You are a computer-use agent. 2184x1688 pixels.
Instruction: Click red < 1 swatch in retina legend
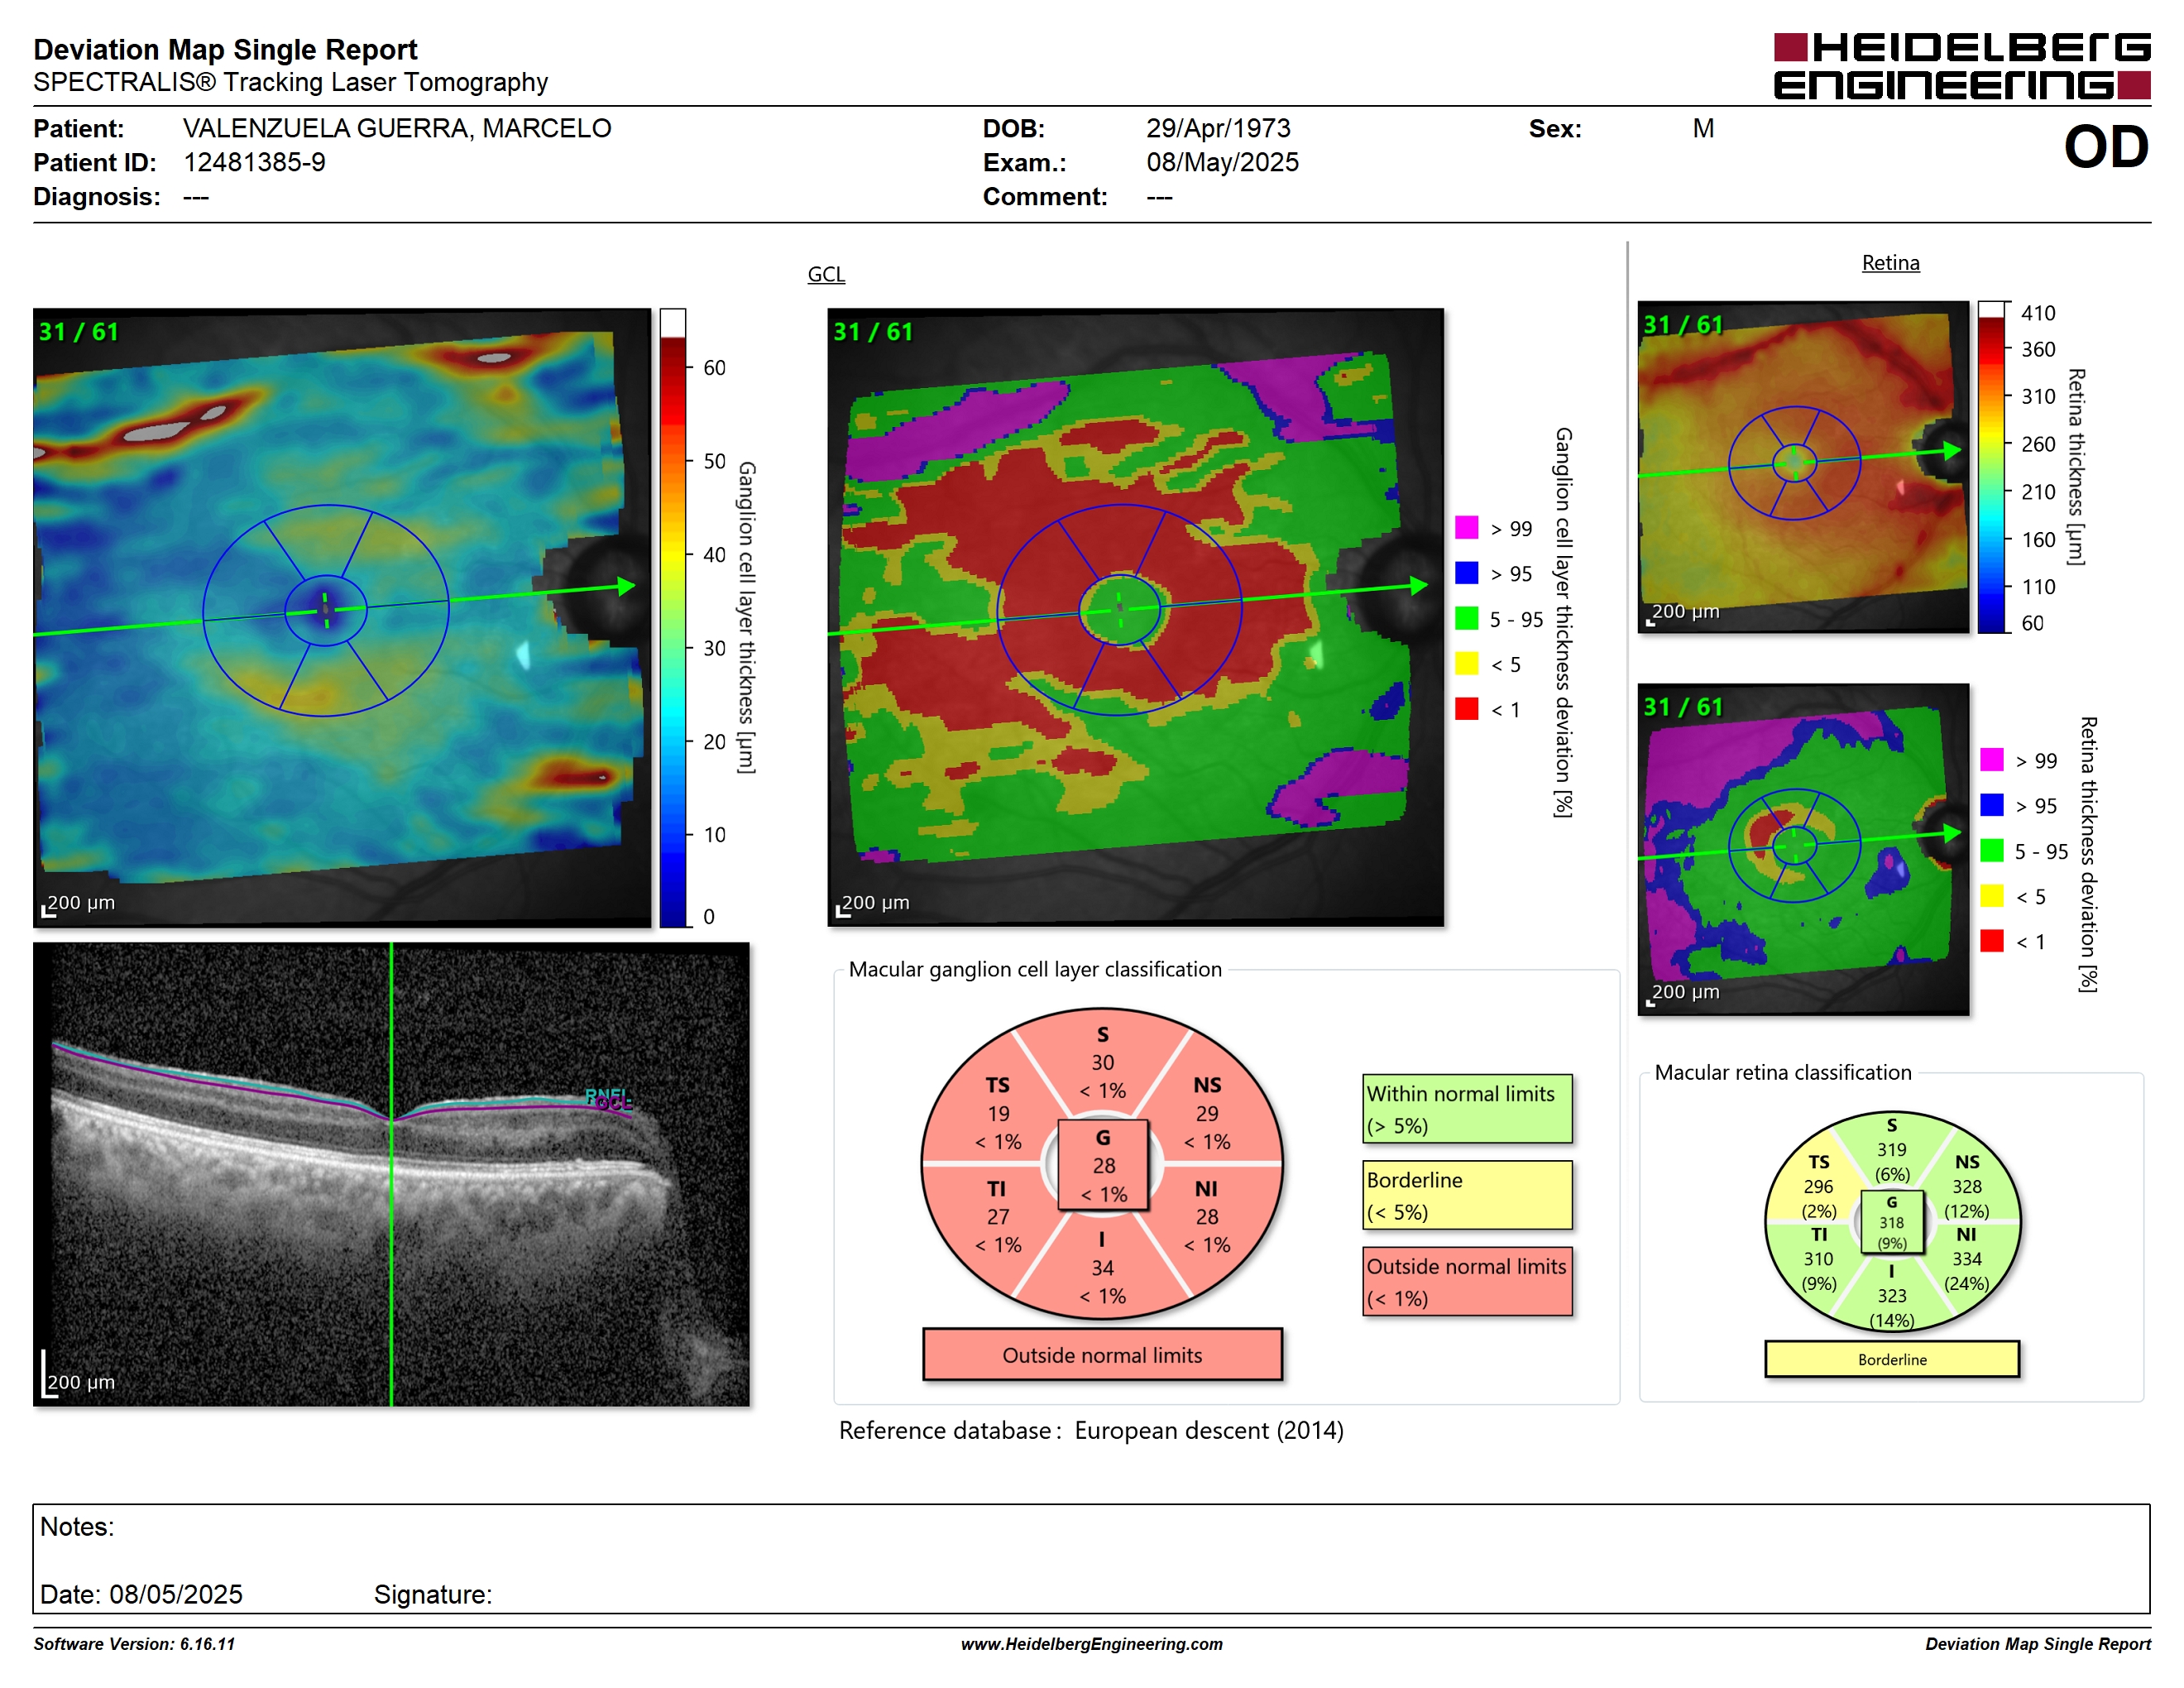pos(1991,941)
